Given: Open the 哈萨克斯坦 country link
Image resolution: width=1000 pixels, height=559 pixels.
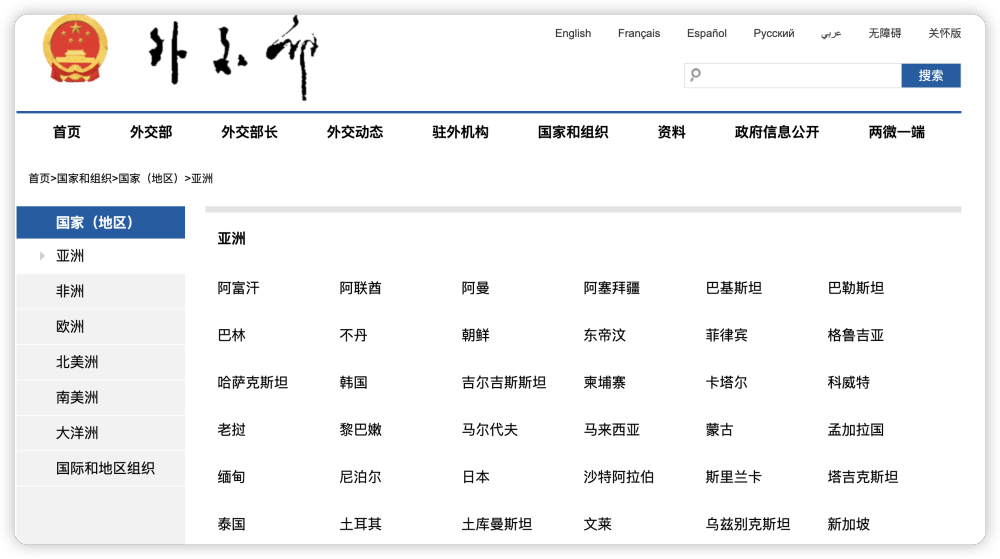Looking at the screenshot, I should point(253,382).
